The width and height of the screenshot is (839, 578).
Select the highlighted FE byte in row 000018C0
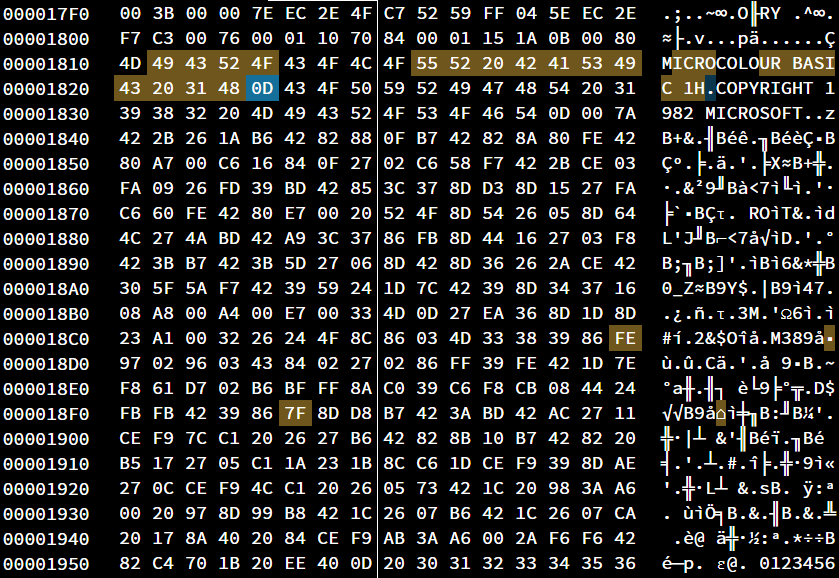point(624,338)
